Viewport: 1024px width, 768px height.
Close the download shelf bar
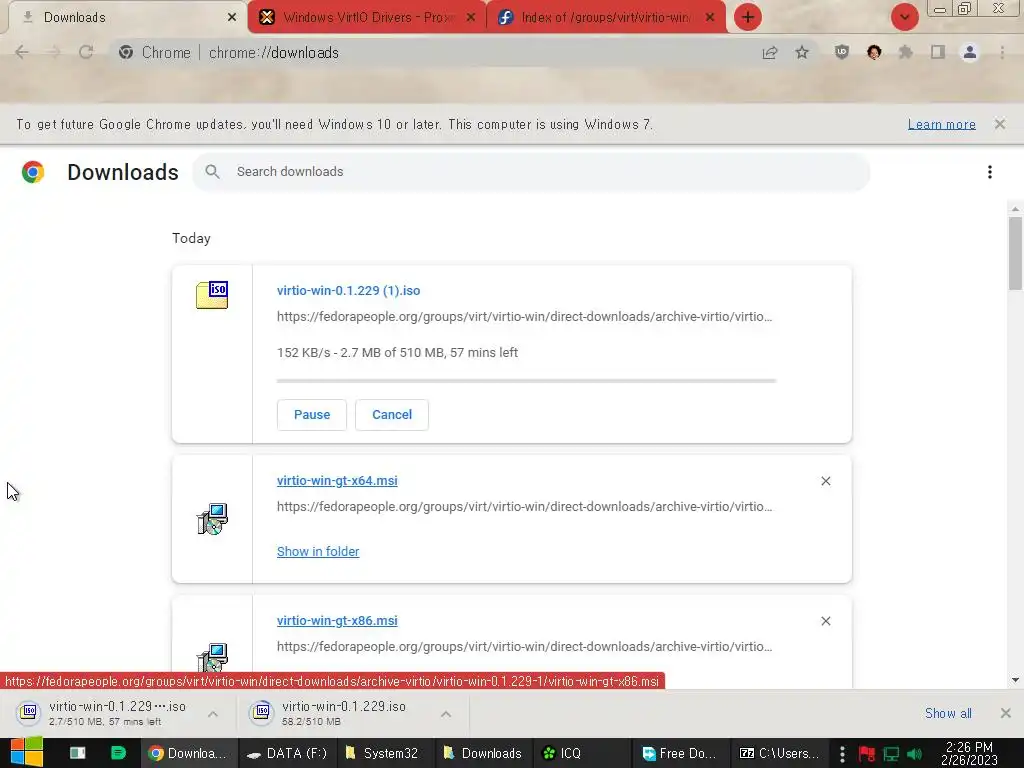tap(1006, 713)
